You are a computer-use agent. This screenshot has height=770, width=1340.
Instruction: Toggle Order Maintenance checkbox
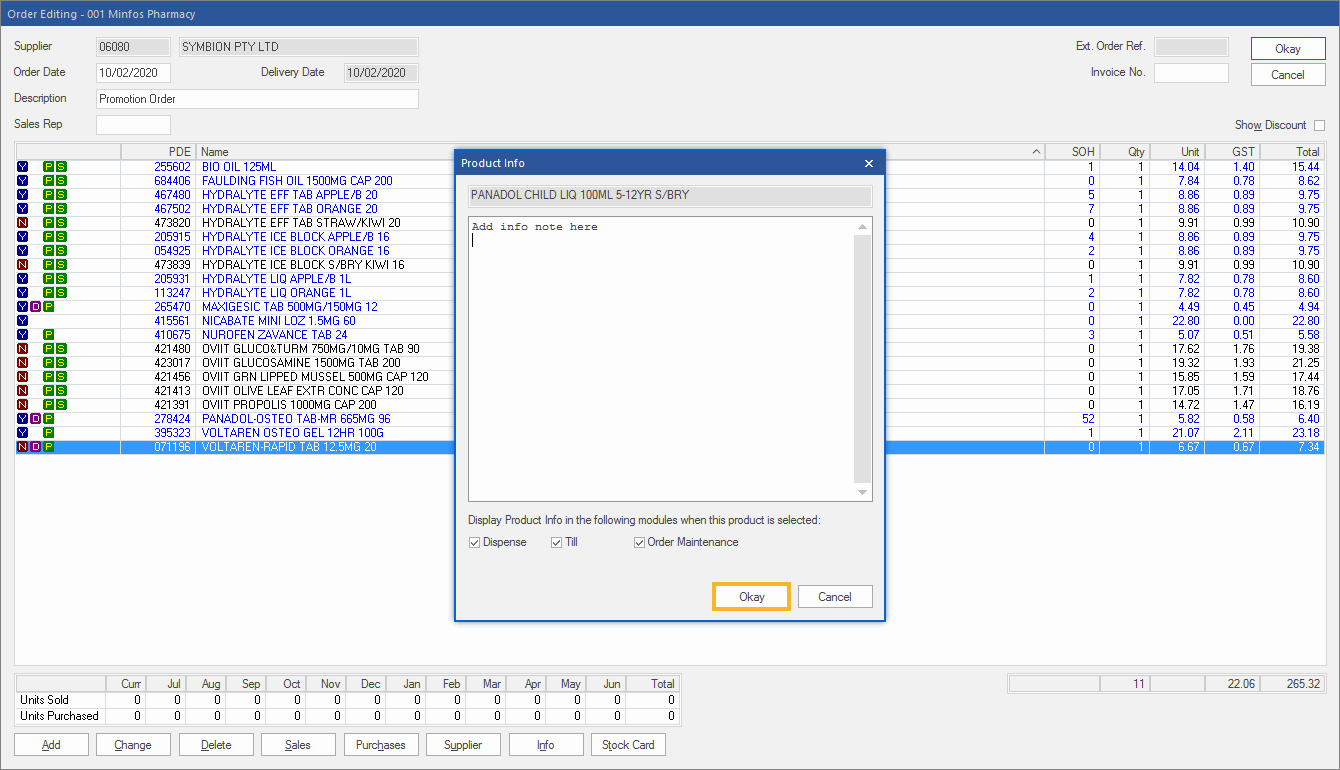[639, 542]
